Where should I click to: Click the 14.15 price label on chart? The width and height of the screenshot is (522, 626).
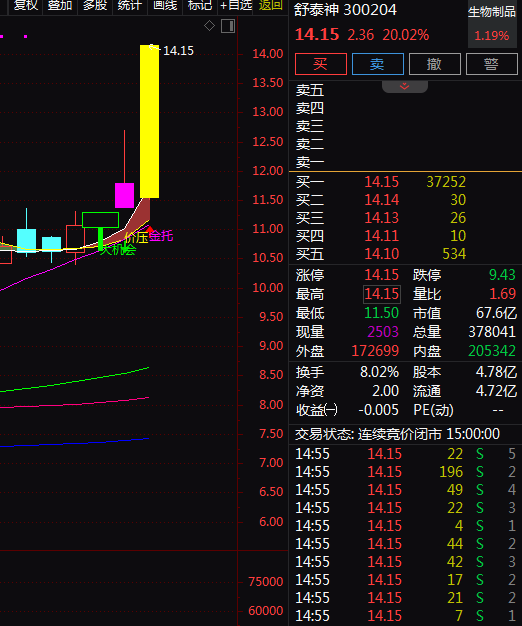tap(178, 51)
